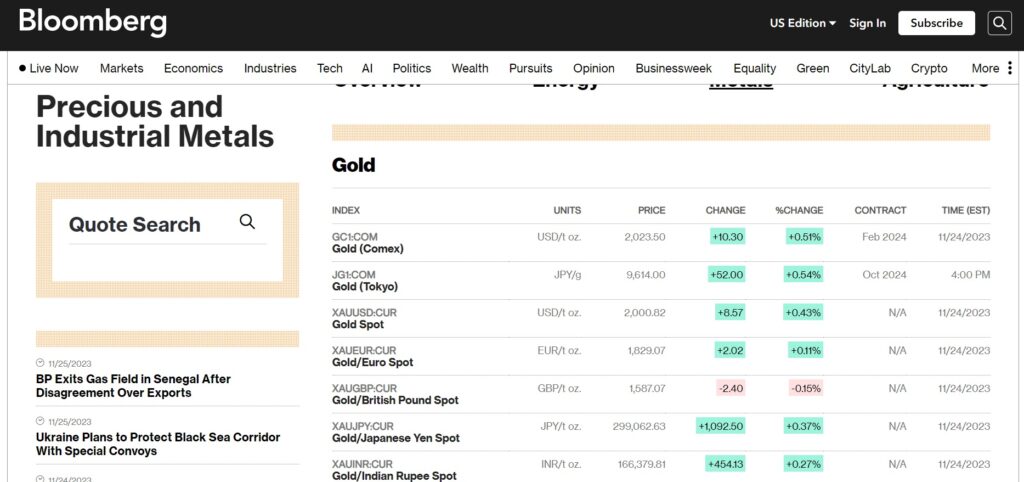Click the Bloomberg logo
This screenshot has width=1024, height=482.
click(x=93, y=23)
